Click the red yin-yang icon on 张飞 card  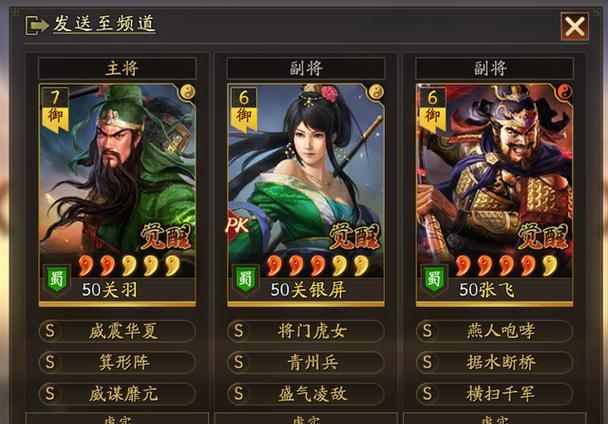565,92
